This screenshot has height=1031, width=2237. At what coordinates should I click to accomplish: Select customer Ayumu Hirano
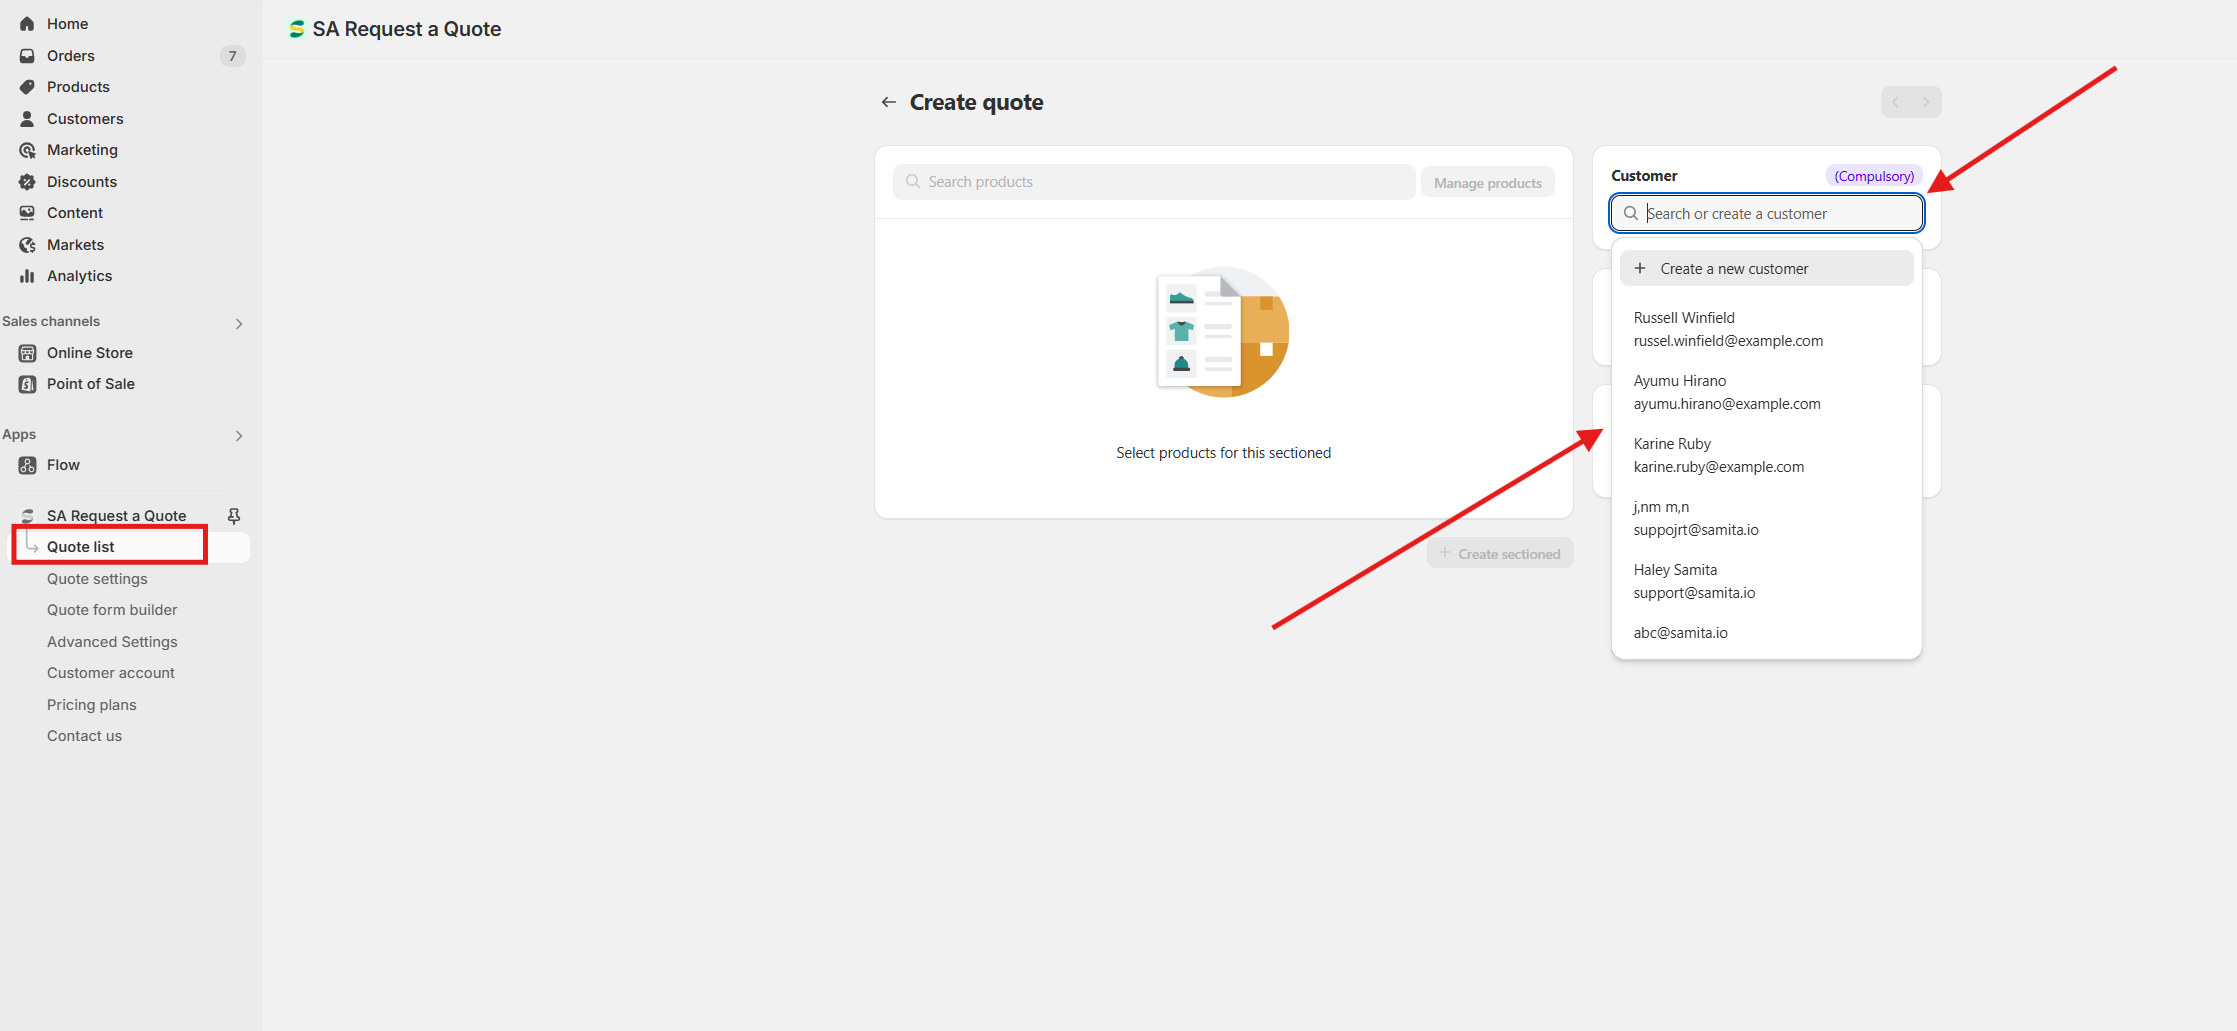point(1767,392)
